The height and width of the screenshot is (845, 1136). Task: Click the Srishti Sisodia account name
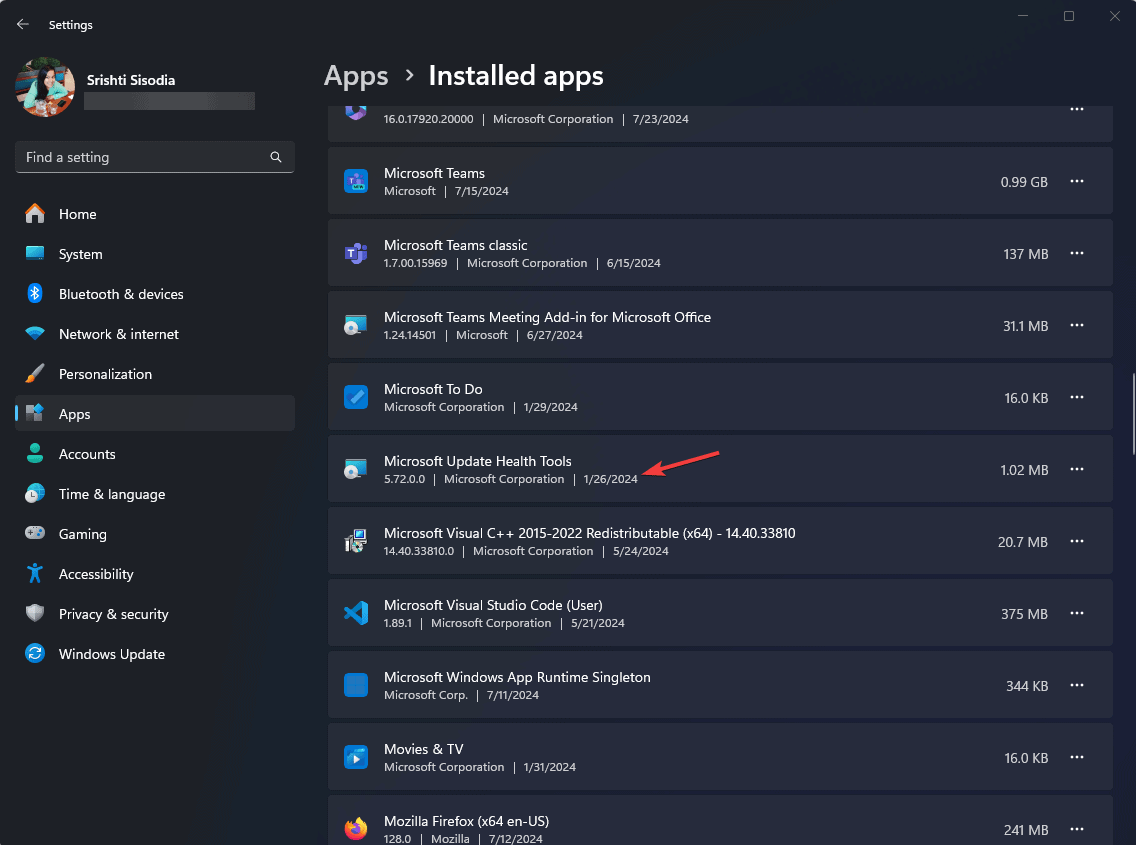pos(131,80)
